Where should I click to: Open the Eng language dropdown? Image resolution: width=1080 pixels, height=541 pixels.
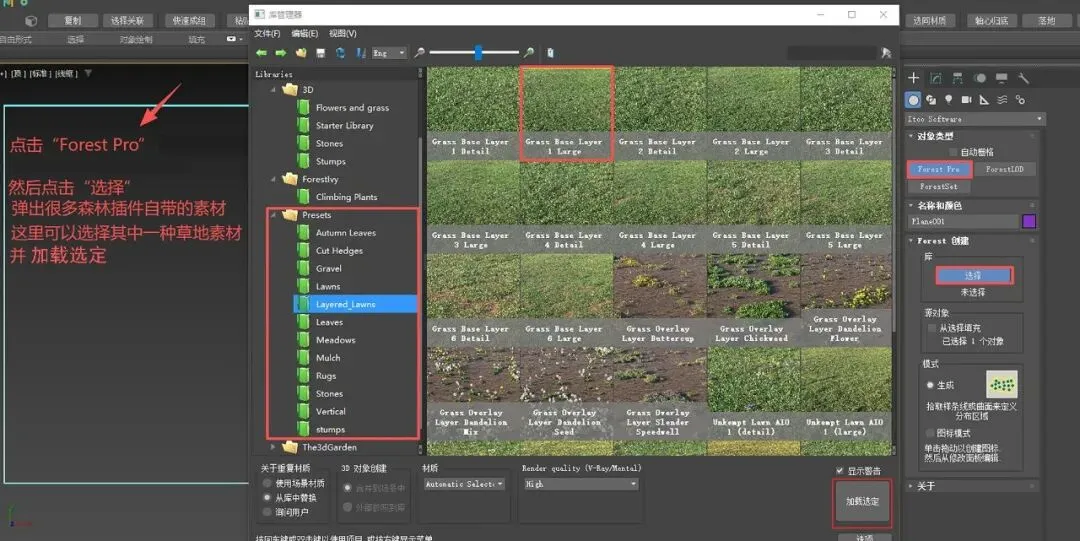coord(389,53)
